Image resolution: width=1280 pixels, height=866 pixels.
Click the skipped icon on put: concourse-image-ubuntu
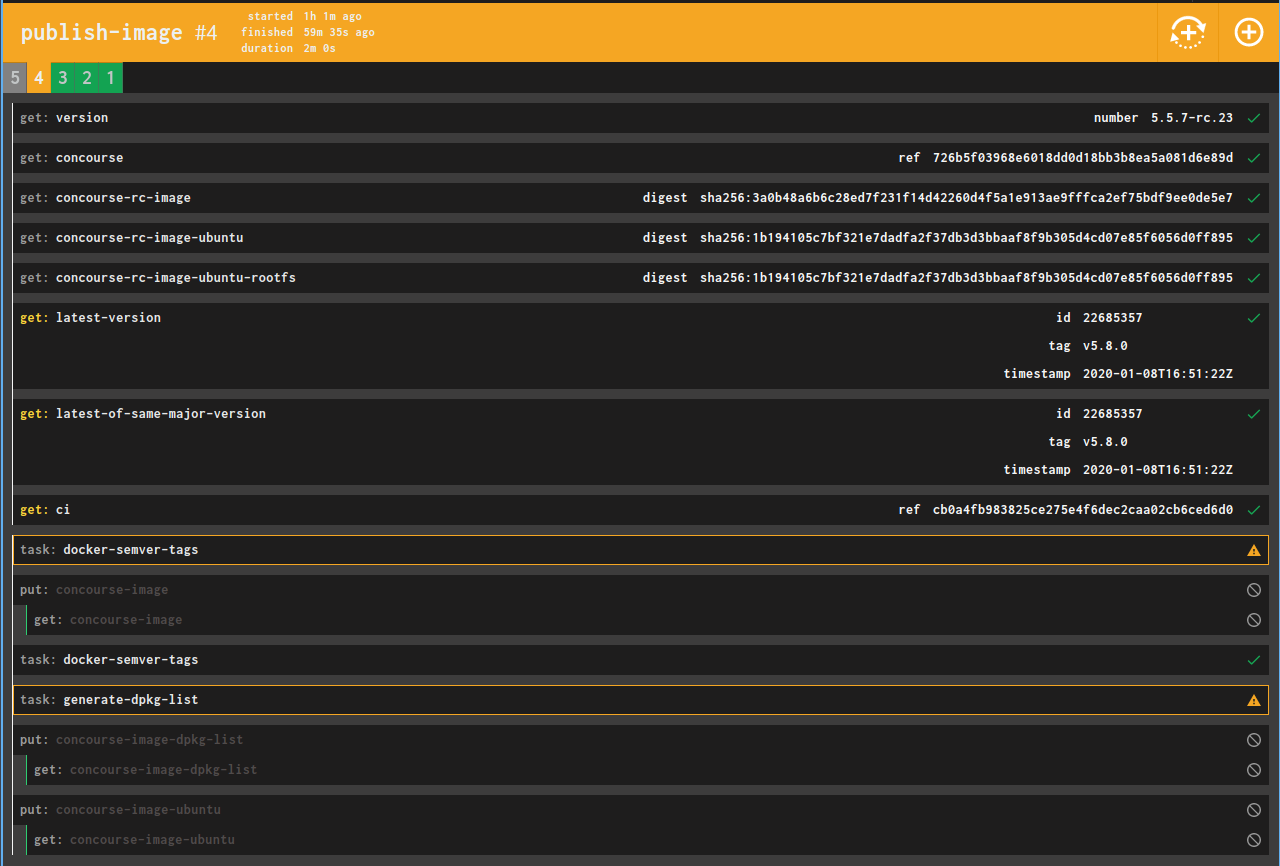1254,809
